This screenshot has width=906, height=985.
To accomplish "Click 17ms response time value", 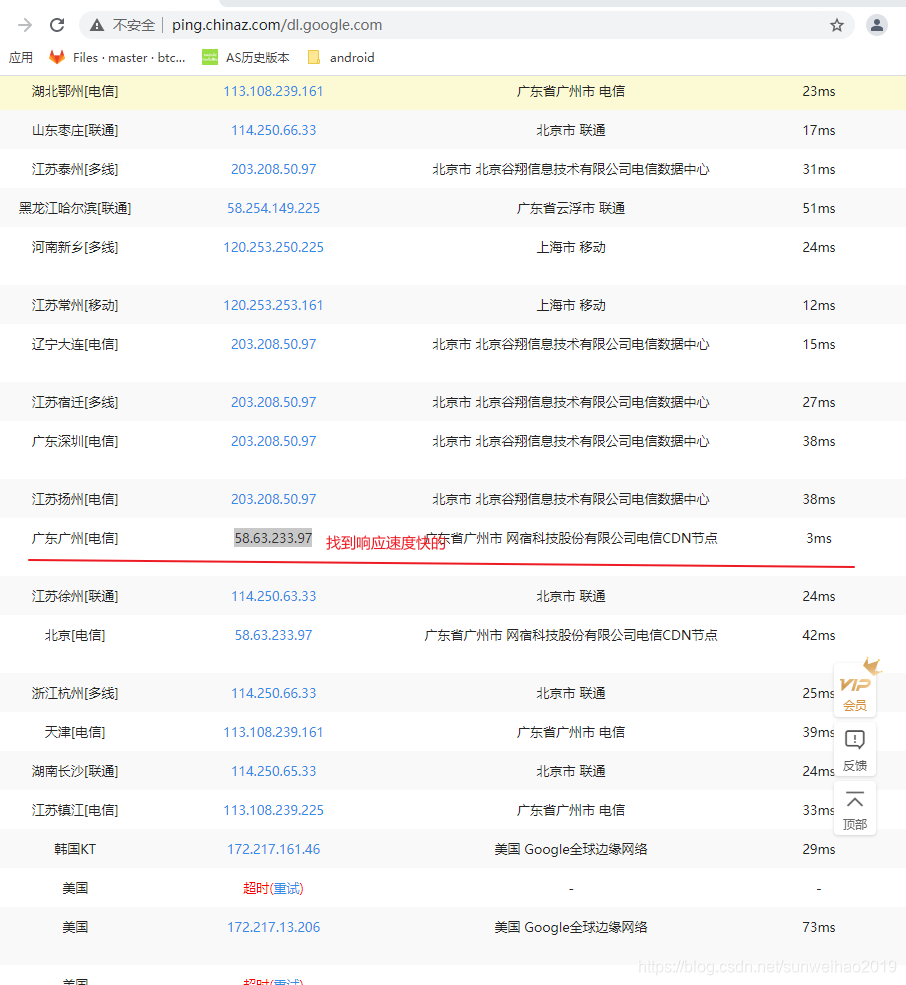I will [x=819, y=131].
